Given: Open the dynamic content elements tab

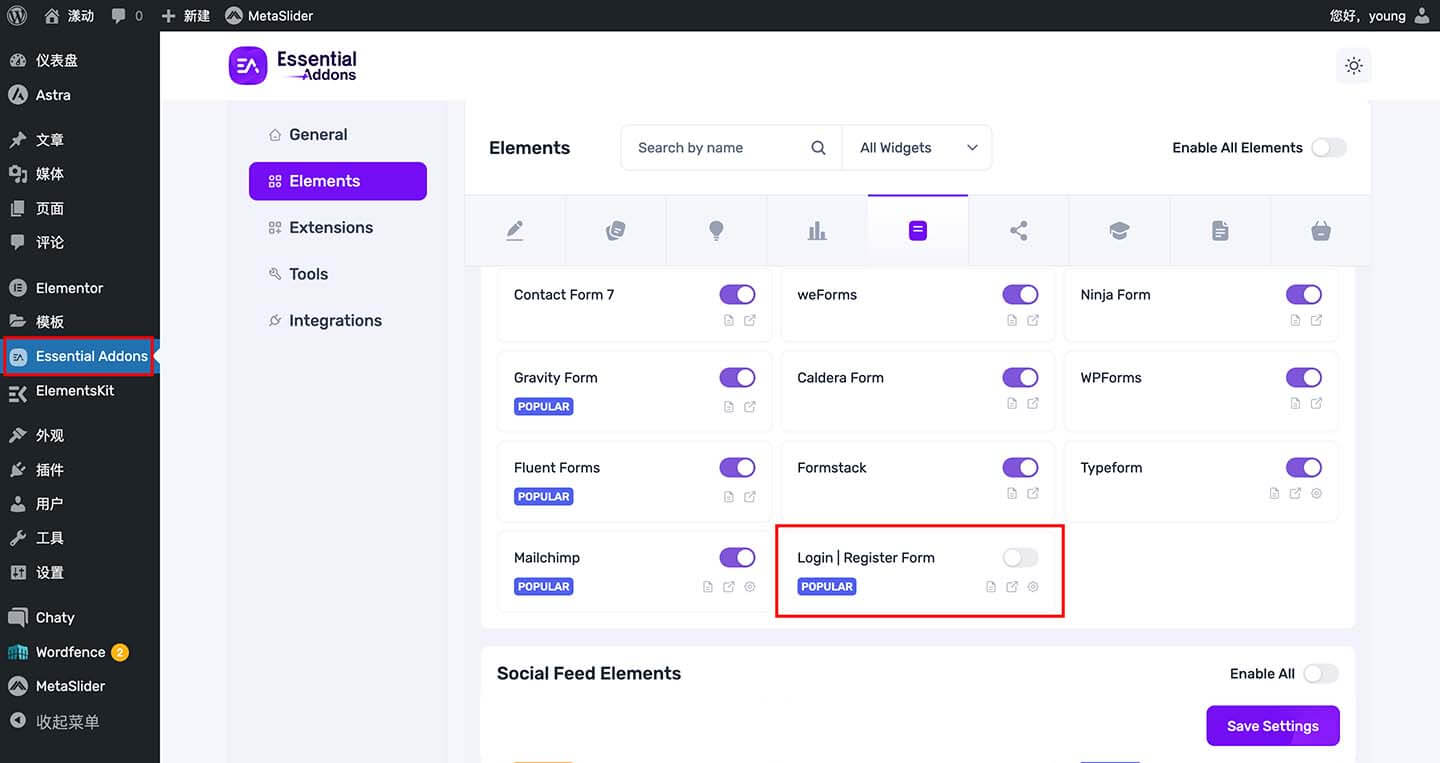Looking at the screenshot, I should tap(616, 231).
